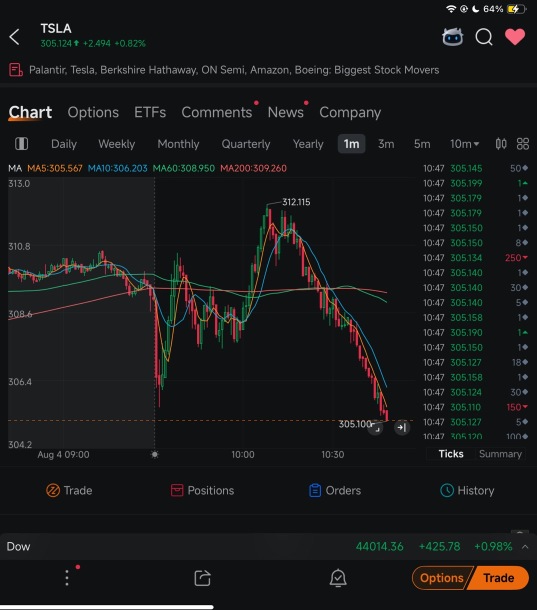Viewport: 537px width, 610px height.
Task: Select the Monthly timeframe
Action: pos(178,144)
